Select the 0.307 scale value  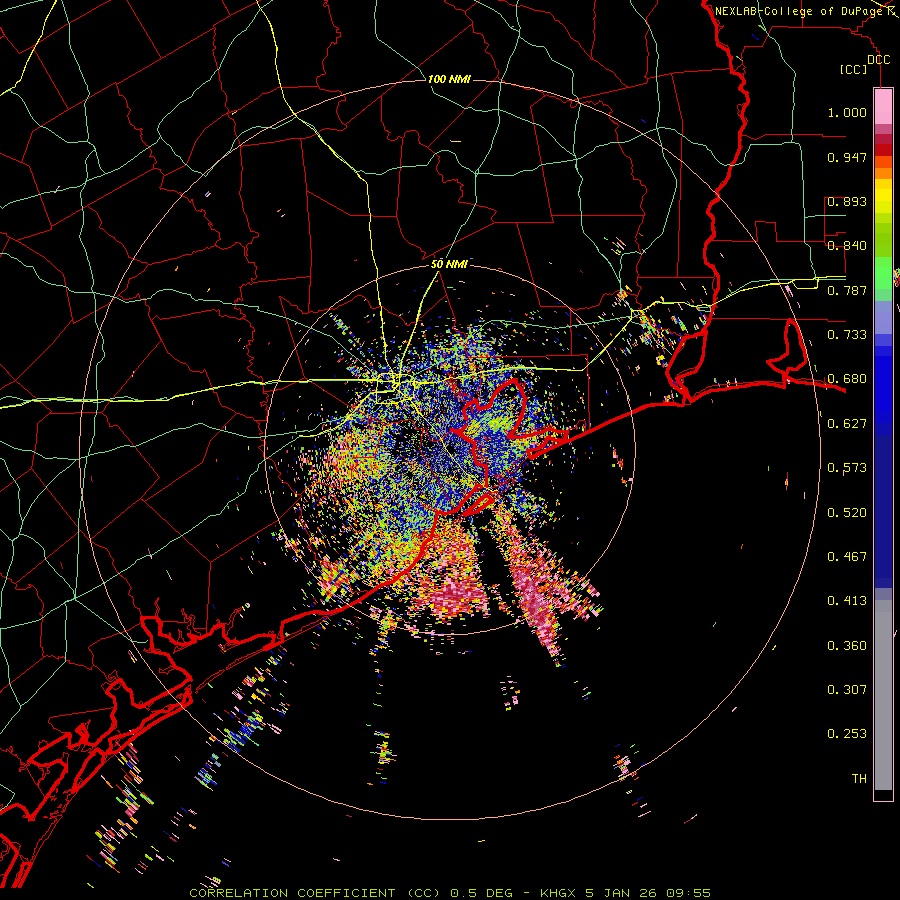pyautogui.click(x=847, y=689)
